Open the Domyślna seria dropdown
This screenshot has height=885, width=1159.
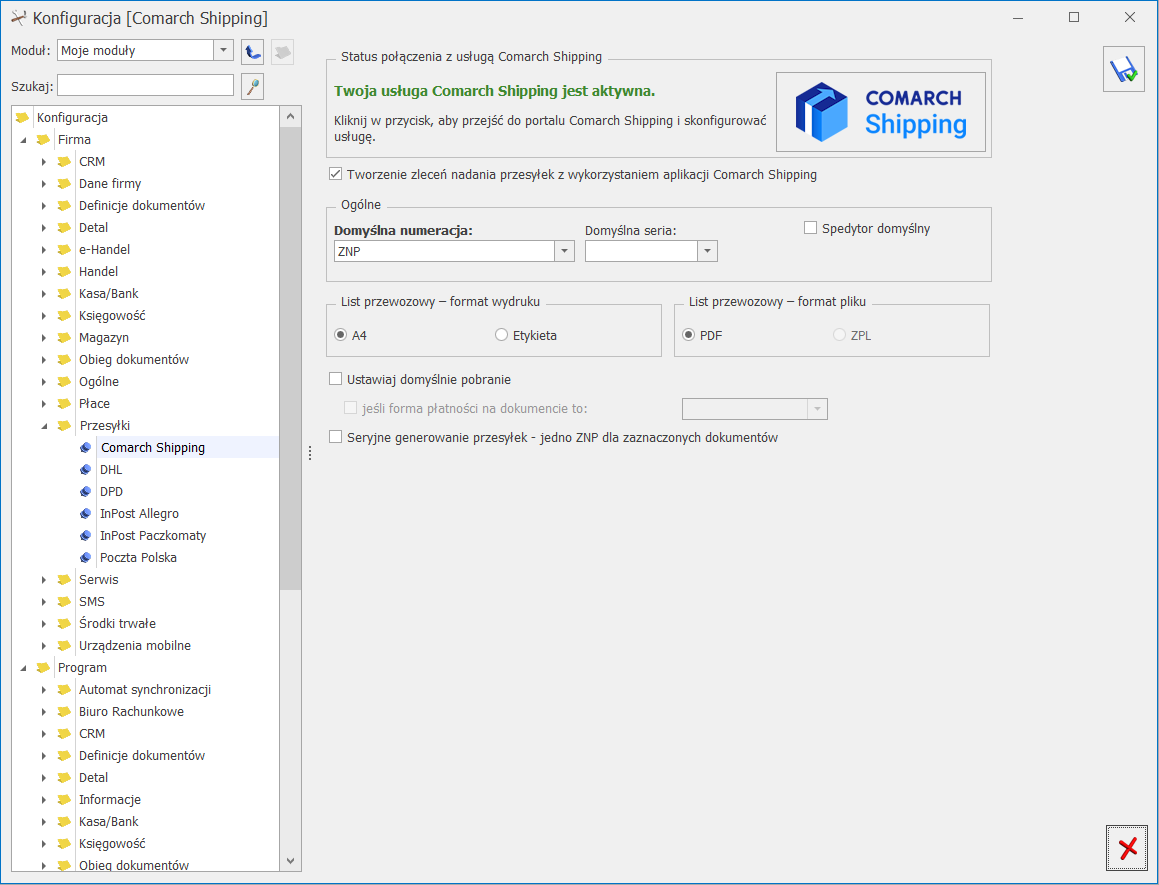707,251
